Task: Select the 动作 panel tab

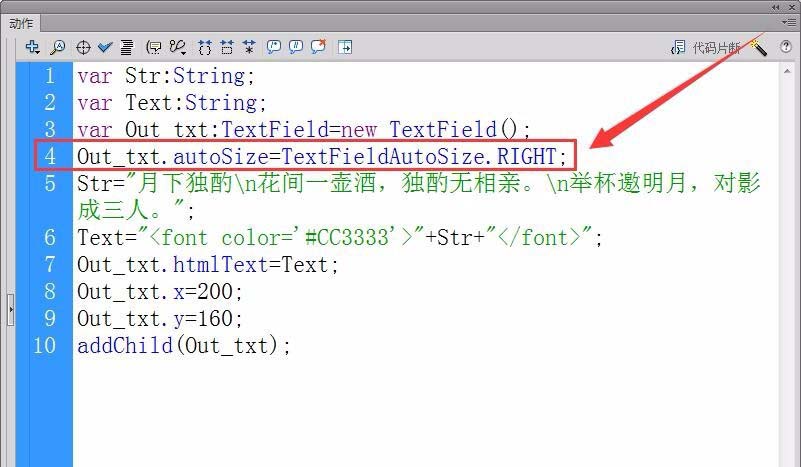Action: click(21, 24)
